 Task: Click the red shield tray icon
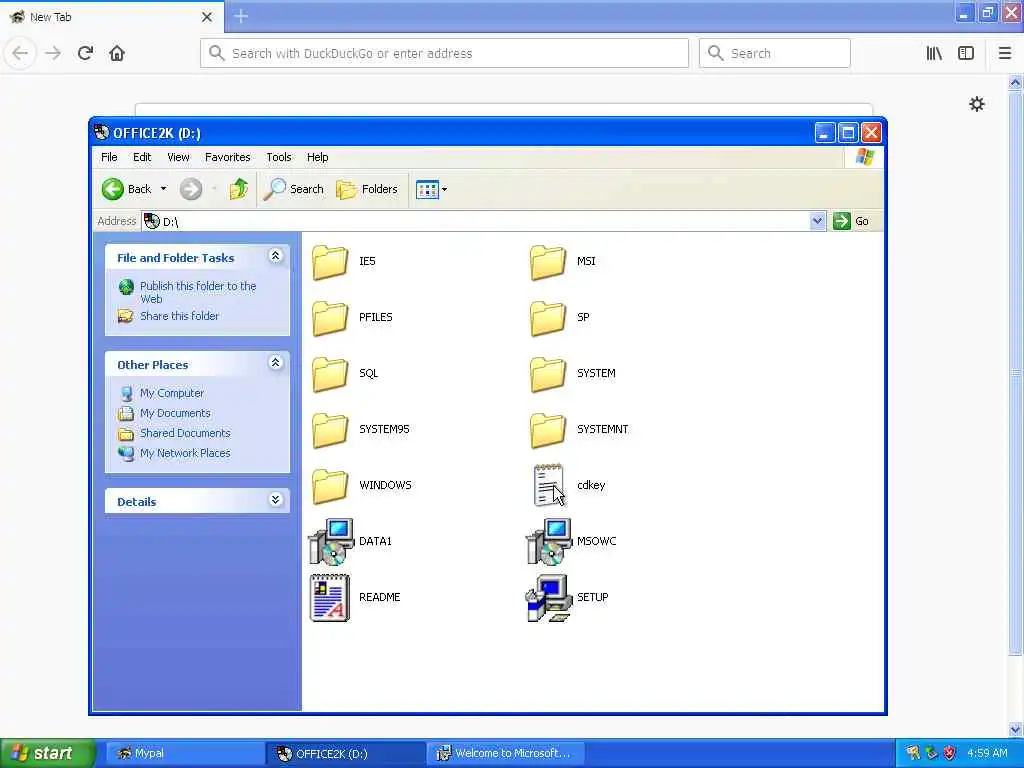[950, 753]
